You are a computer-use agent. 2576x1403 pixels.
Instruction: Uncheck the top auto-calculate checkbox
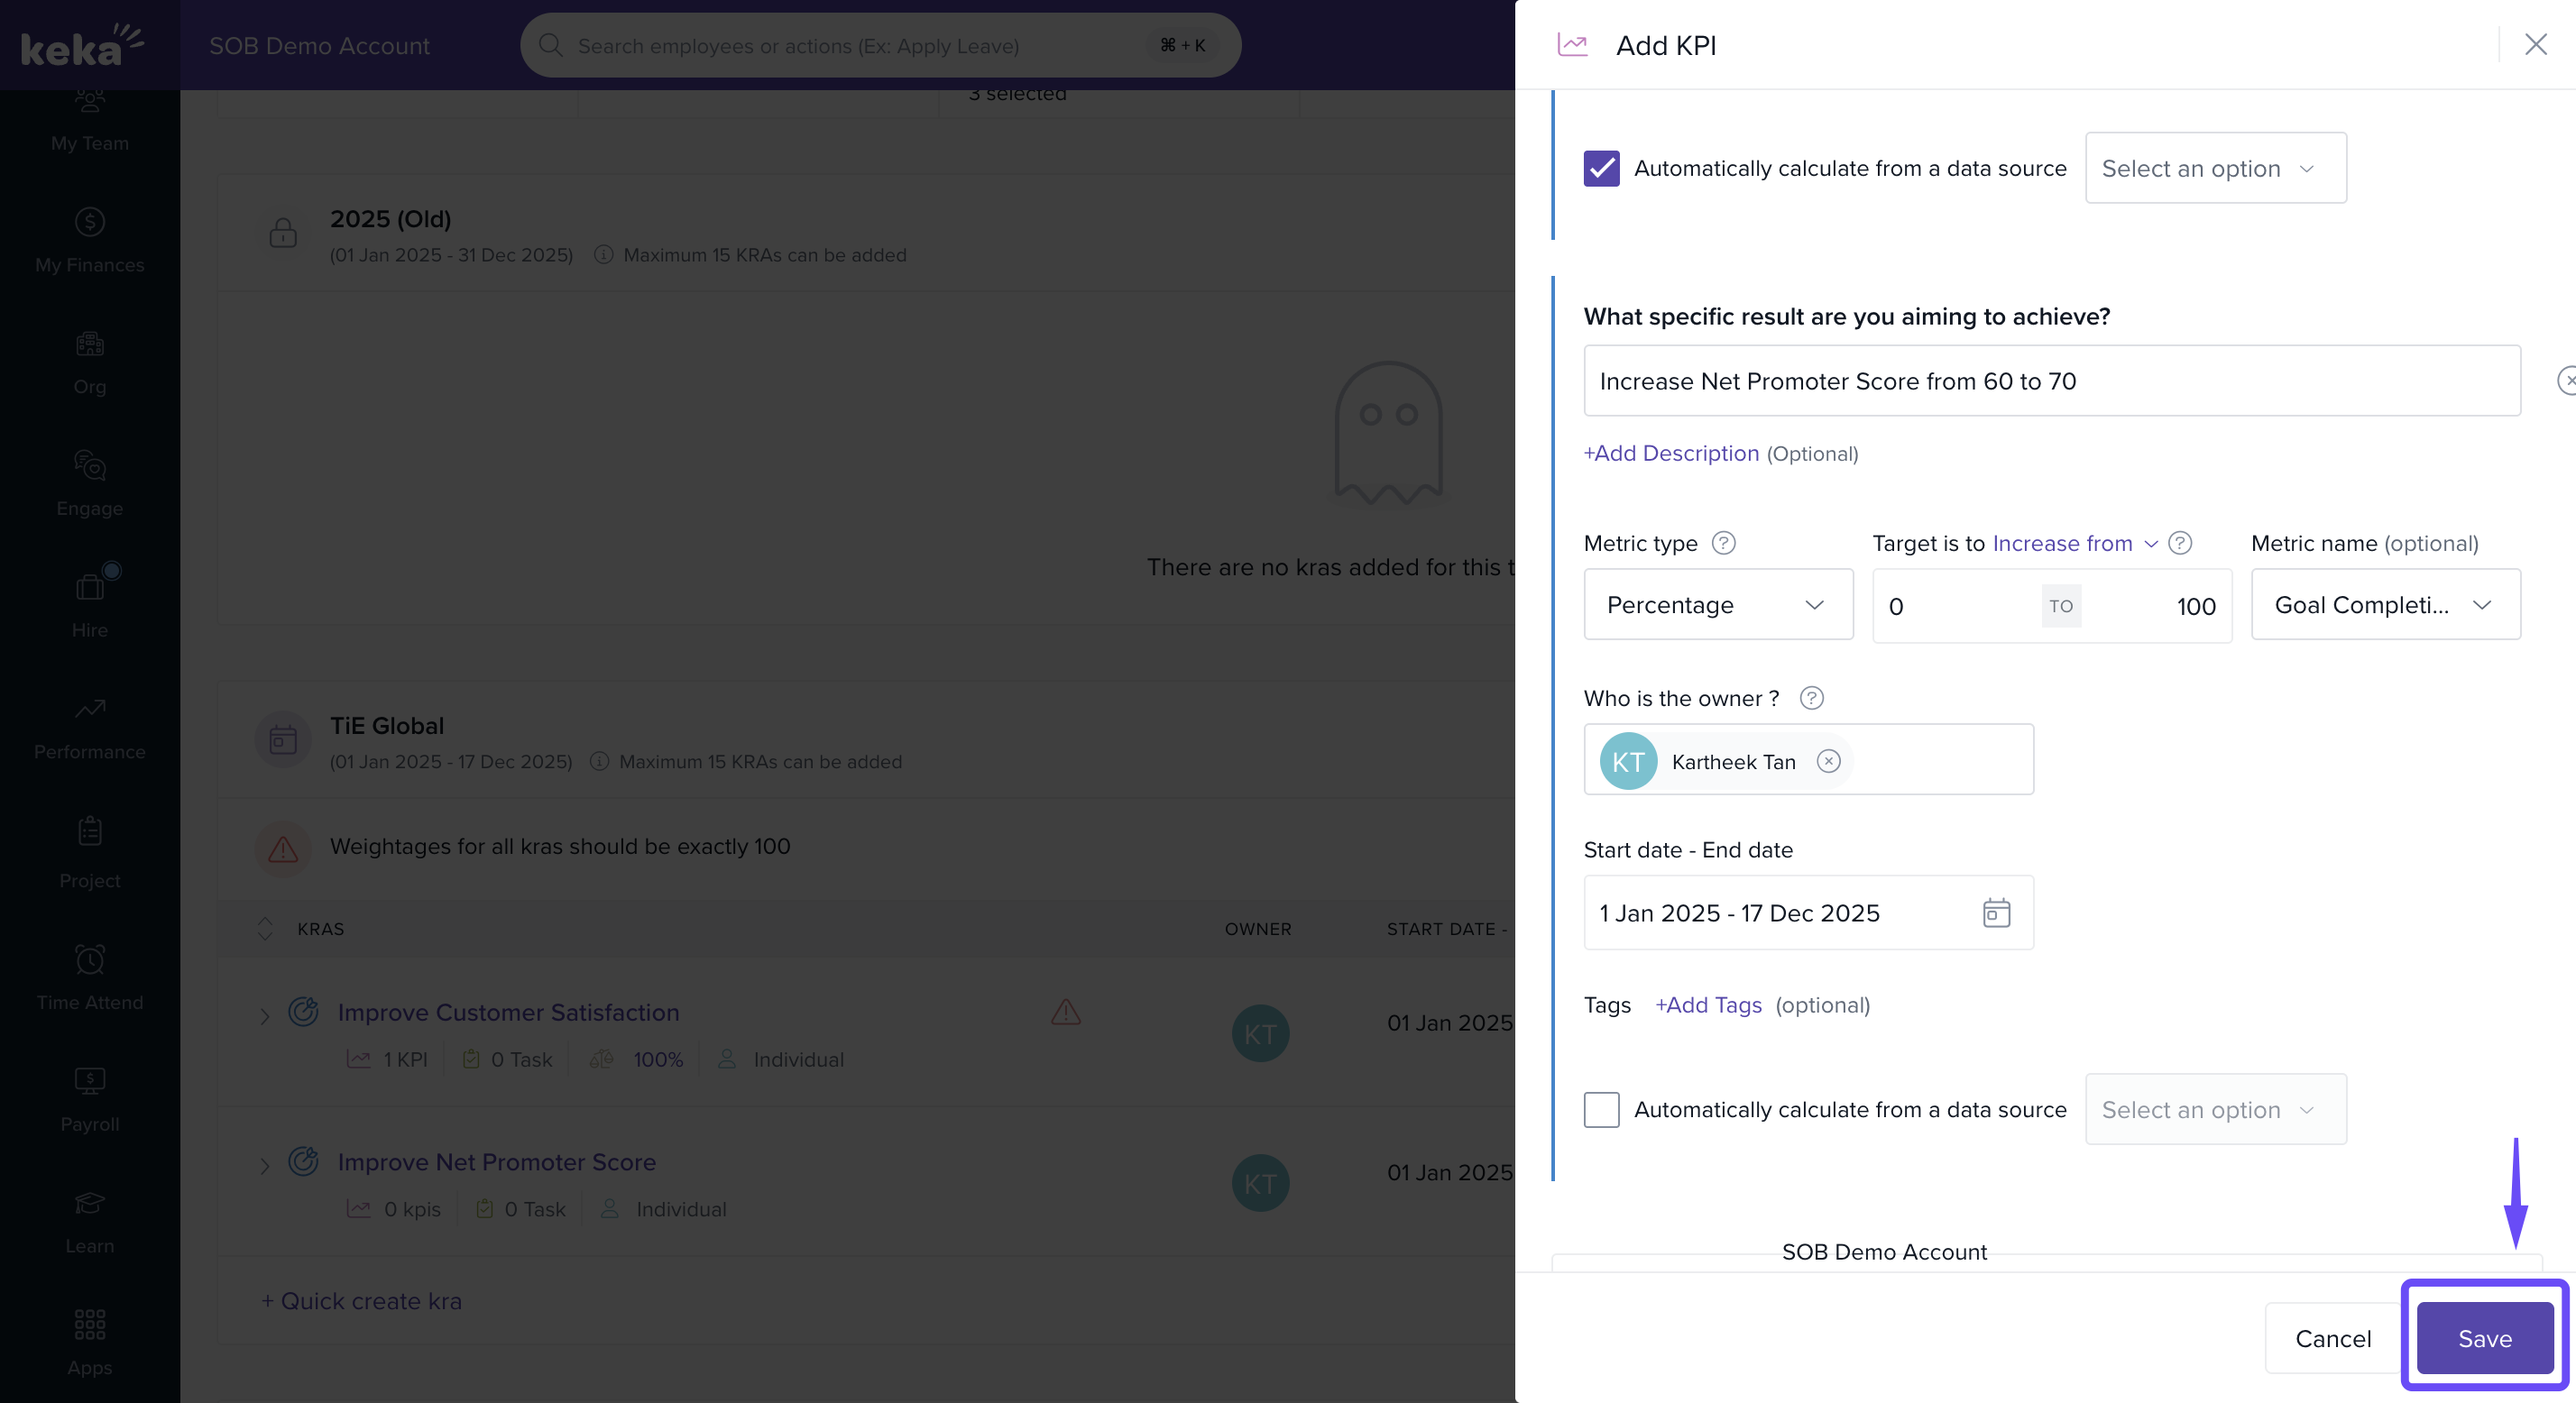(1601, 168)
